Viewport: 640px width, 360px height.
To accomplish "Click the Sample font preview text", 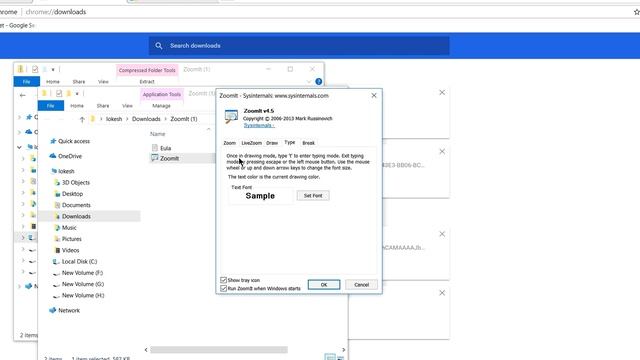I will coord(260,196).
